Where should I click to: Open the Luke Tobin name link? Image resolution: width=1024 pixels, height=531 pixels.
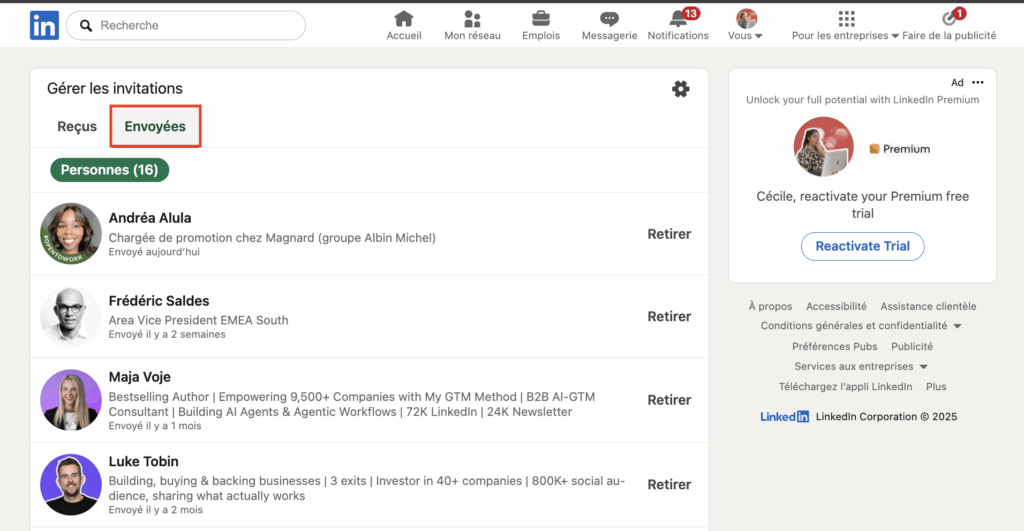[x=143, y=461]
